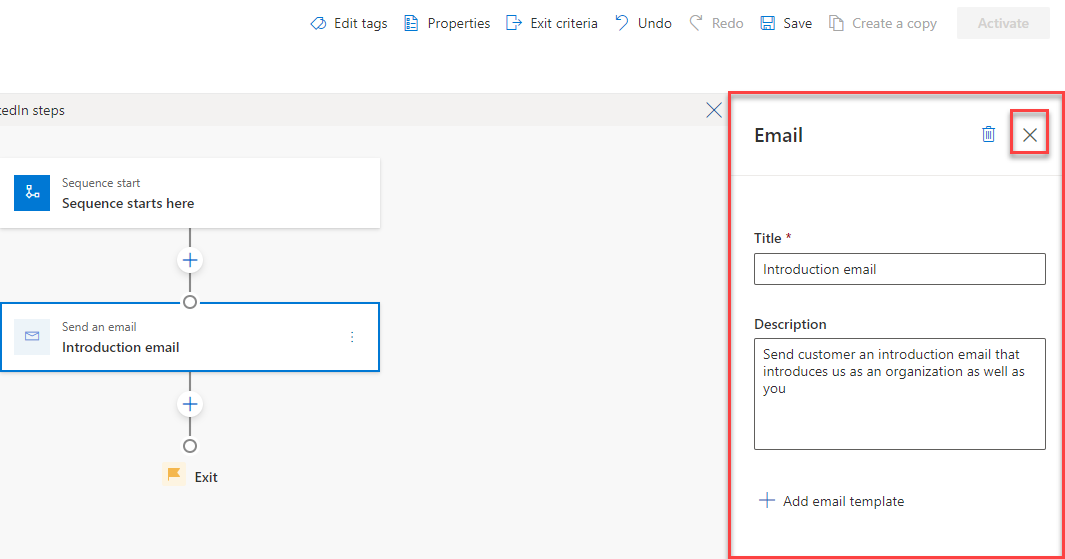Save the sequence
Viewport: 1065px width, 559px height.
tap(786, 23)
